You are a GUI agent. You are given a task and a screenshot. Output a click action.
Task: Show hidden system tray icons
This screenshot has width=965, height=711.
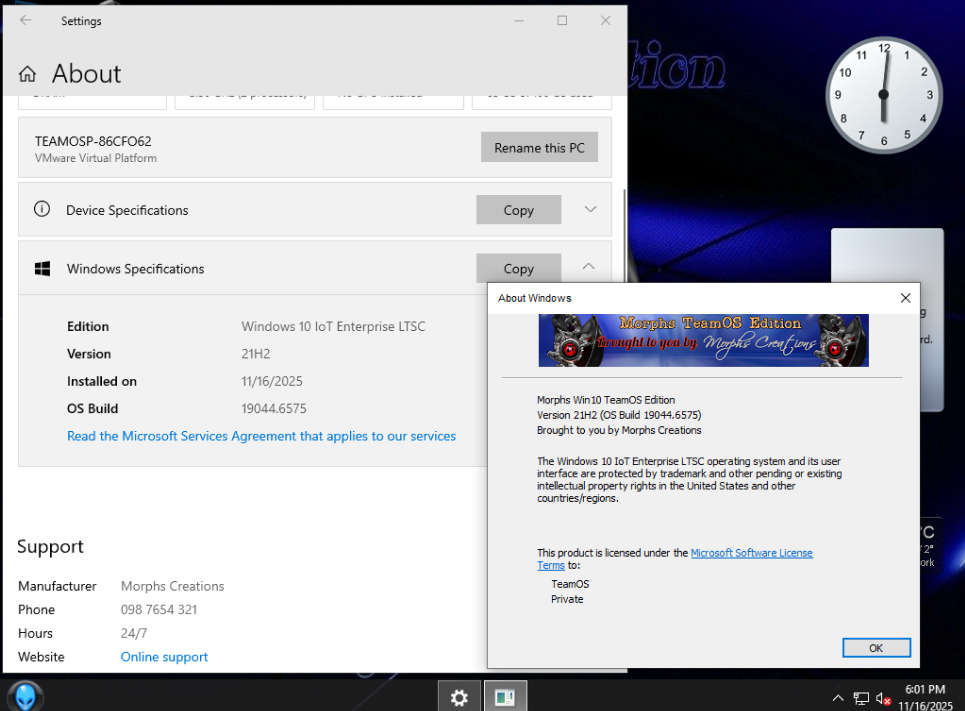click(x=838, y=698)
